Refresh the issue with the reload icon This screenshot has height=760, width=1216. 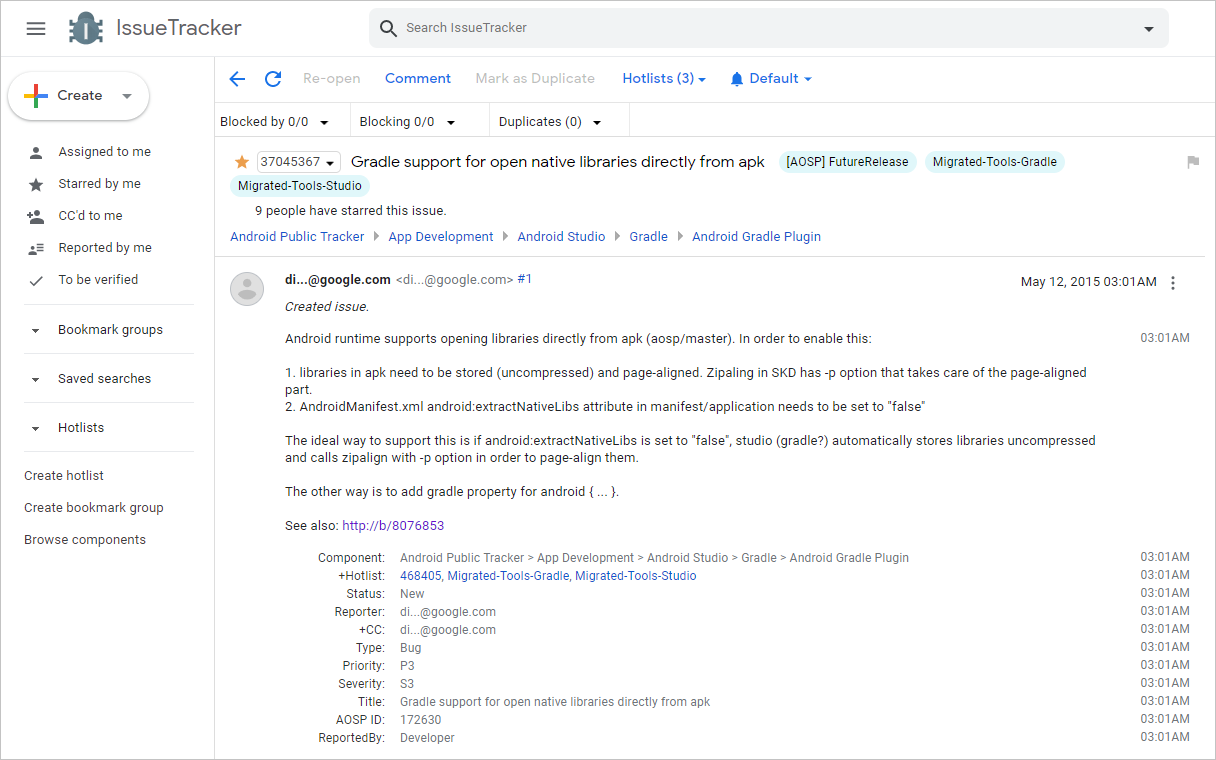[273, 79]
